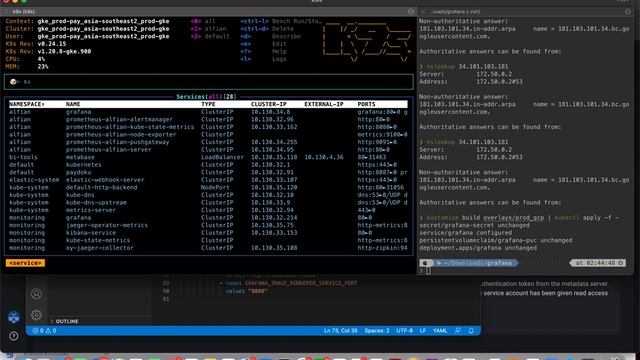Click the value "8080" in editor
Image resolution: width=640 pixels, height=360 pixels.
coord(257,291)
